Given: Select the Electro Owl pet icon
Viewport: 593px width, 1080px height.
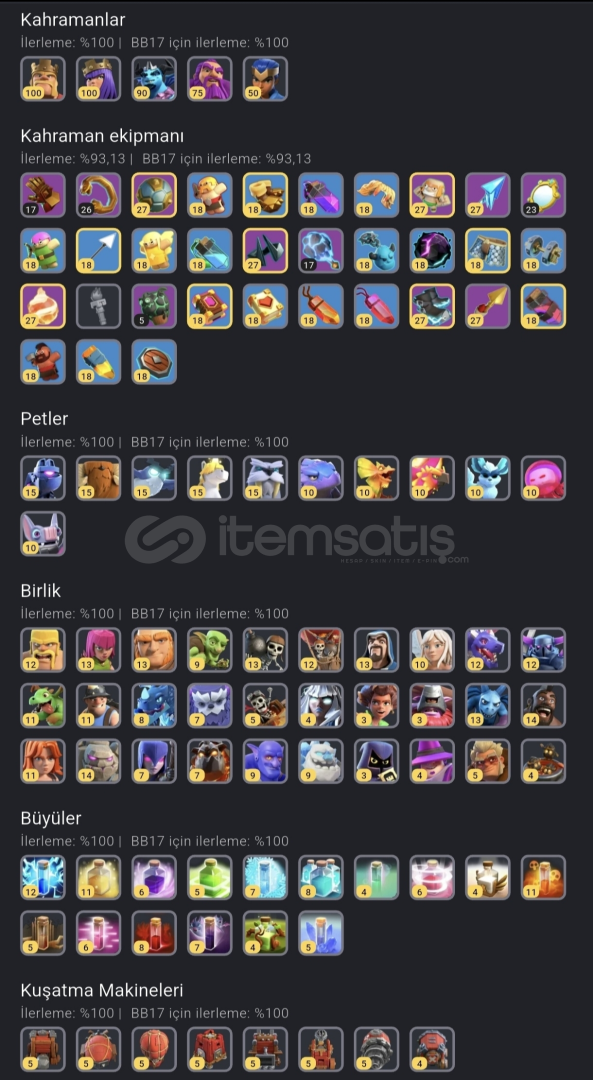Looking at the screenshot, I should coord(154,478).
